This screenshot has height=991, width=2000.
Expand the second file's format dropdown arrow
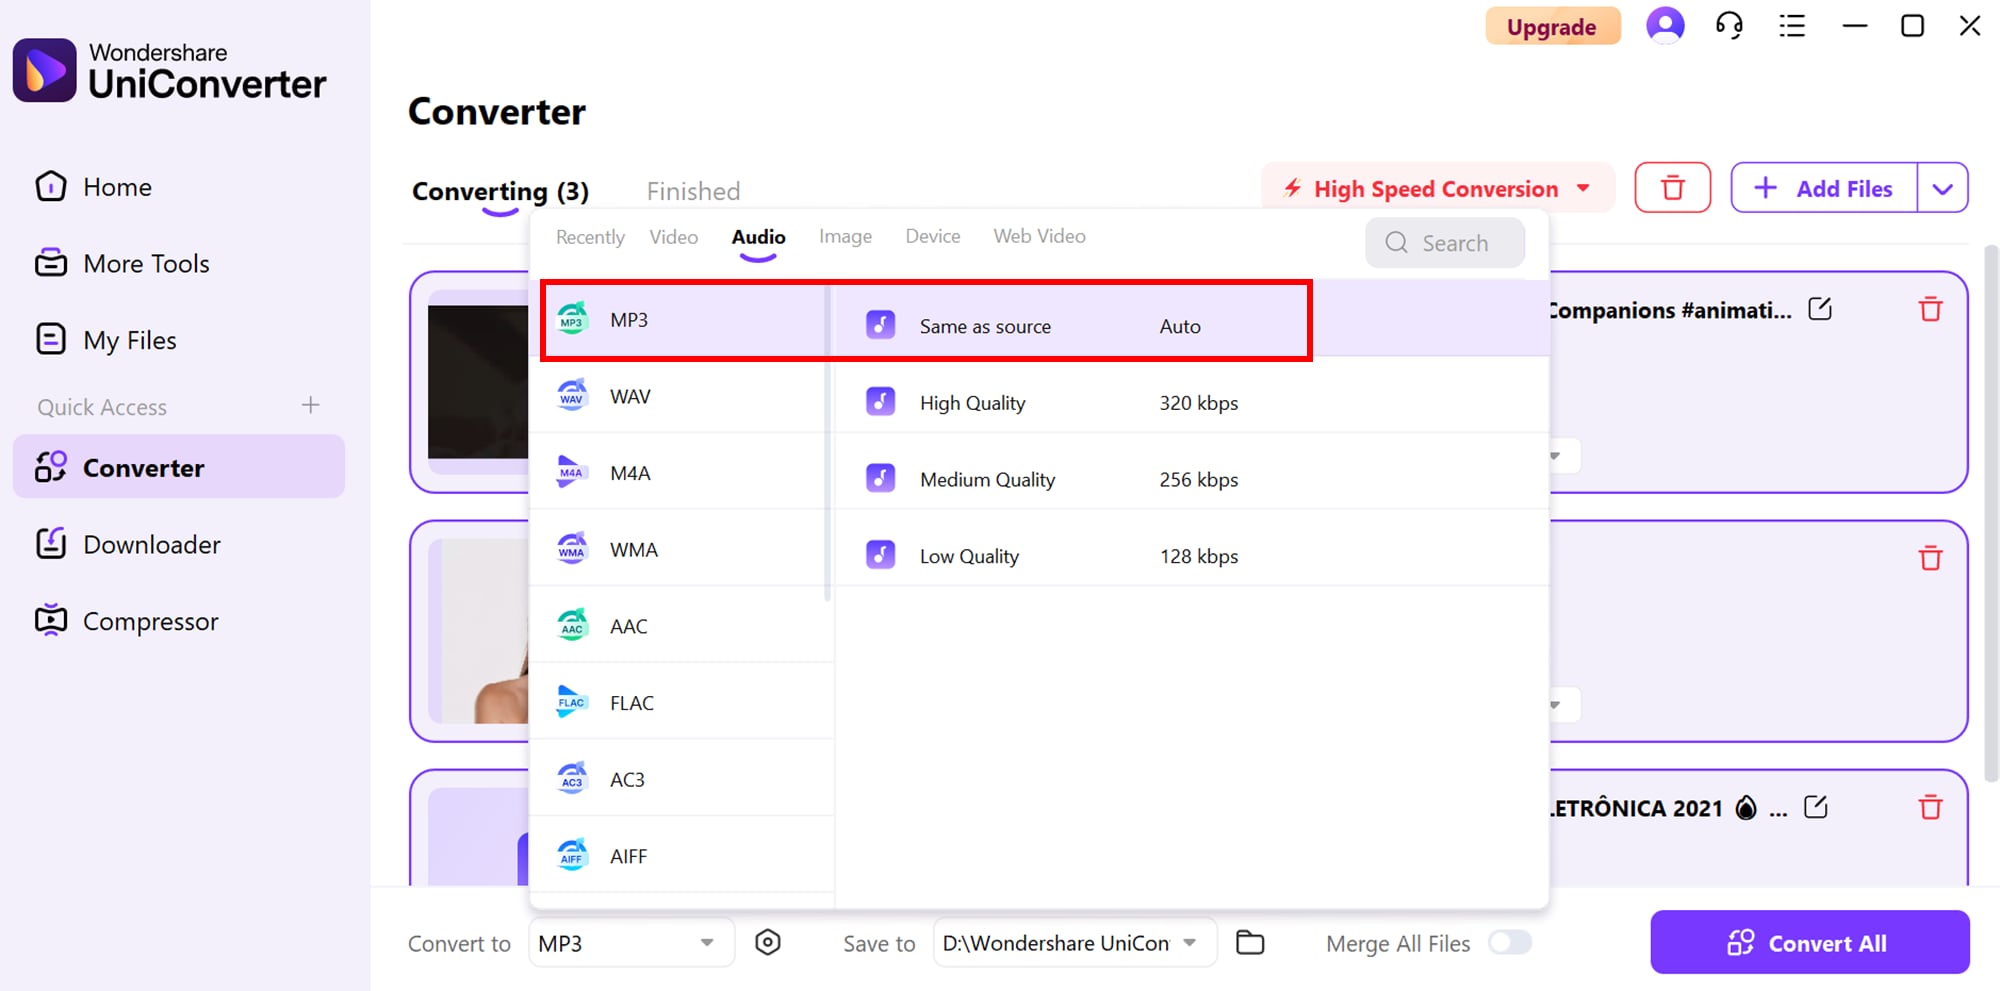coord(1556,705)
